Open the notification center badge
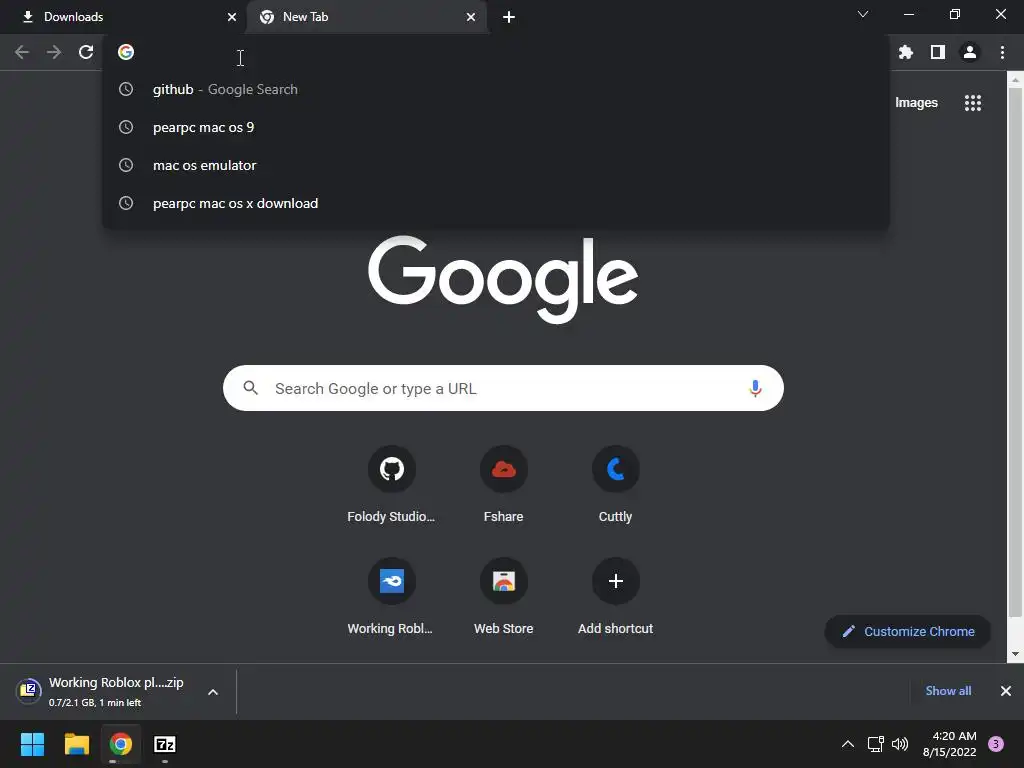The height and width of the screenshot is (768, 1024). click(996, 744)
